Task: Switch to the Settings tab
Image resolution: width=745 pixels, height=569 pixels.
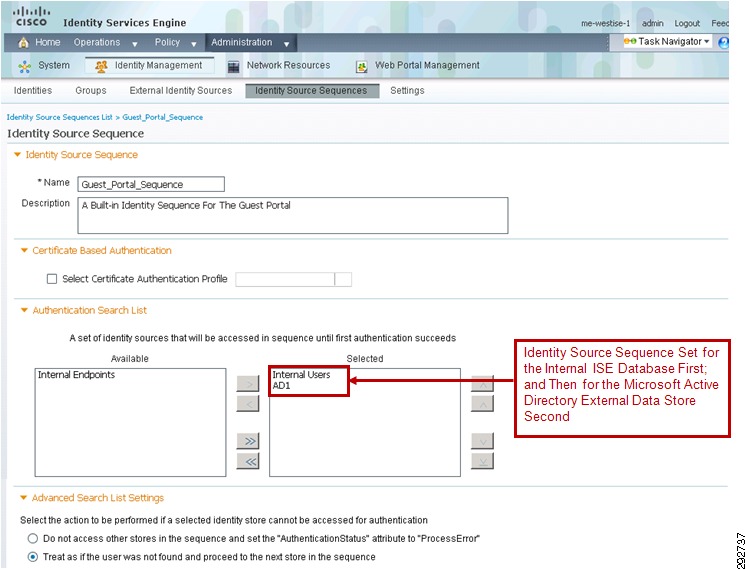Action: coord(407,91)
